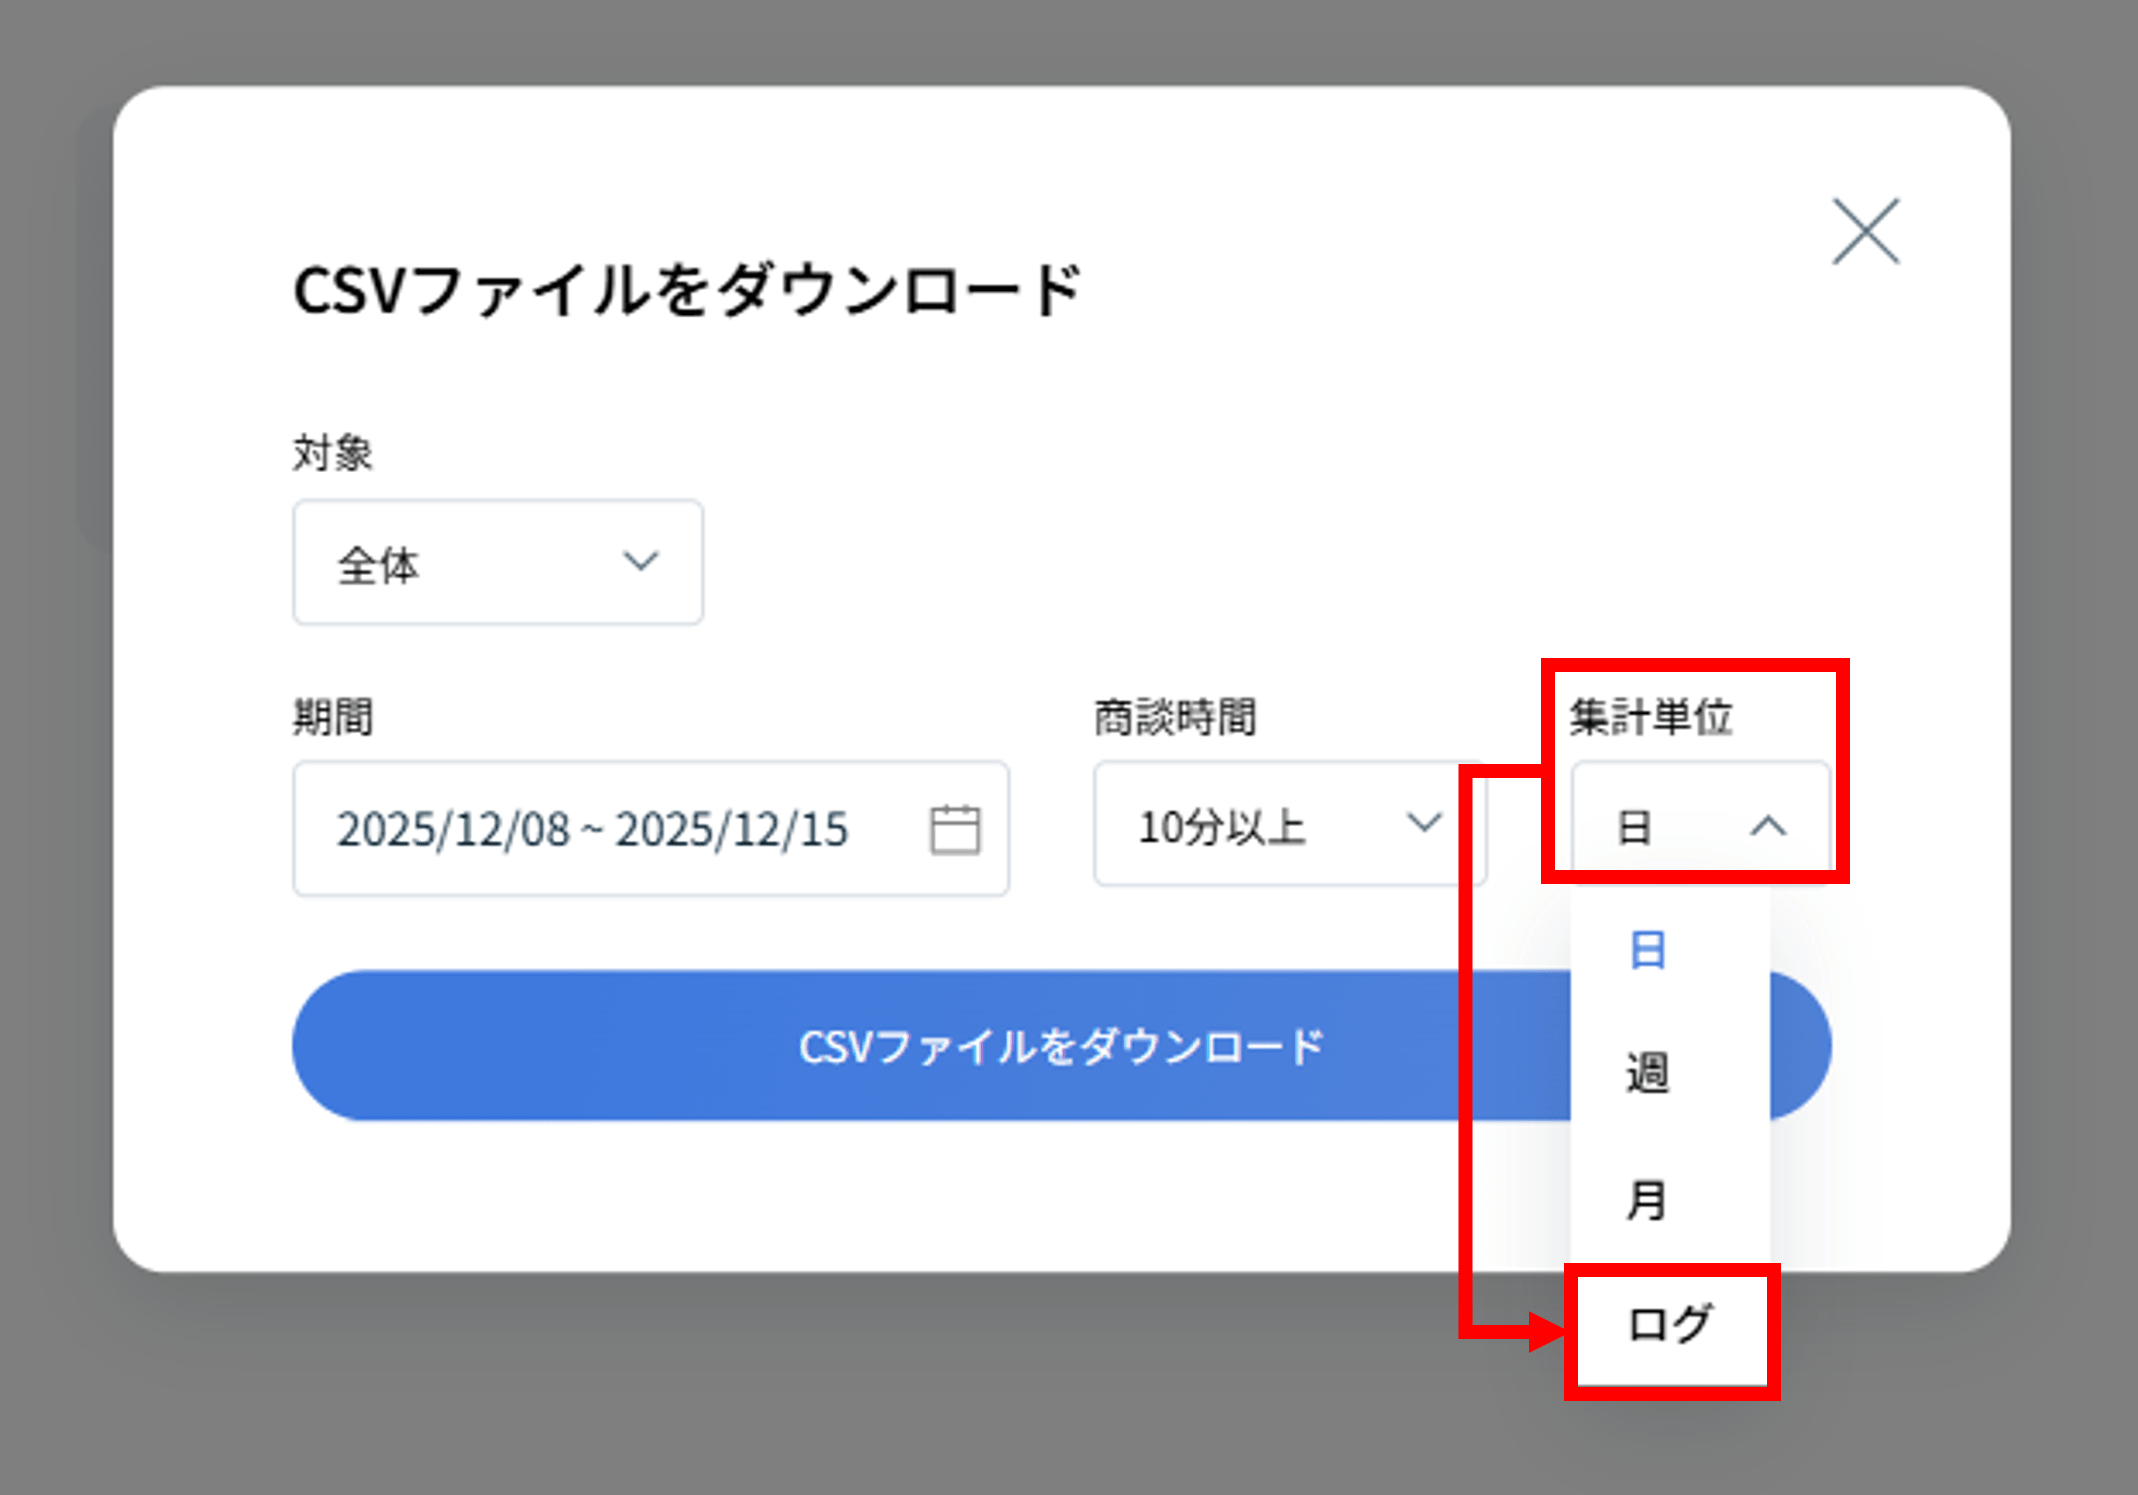Image resolution: width=2138 pixels, height=1495 pixels.
Task: Click the up chevron in 集計単位 selector
Action: pos(1768,826)
